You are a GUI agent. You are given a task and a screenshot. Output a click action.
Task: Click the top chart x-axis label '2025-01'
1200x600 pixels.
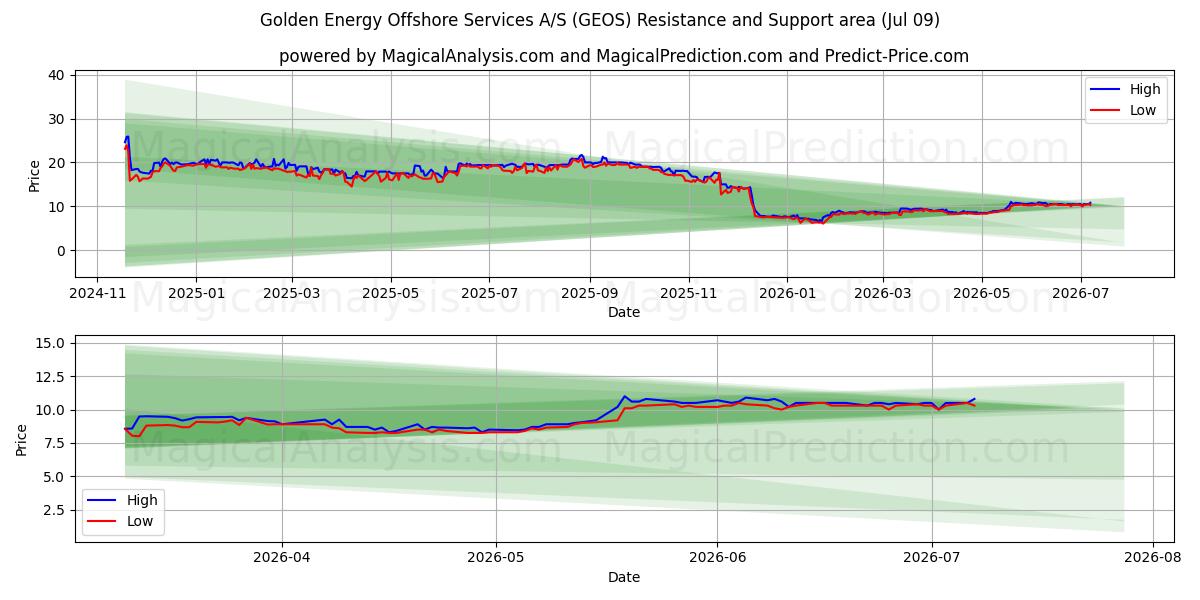[x=195, y=295]
